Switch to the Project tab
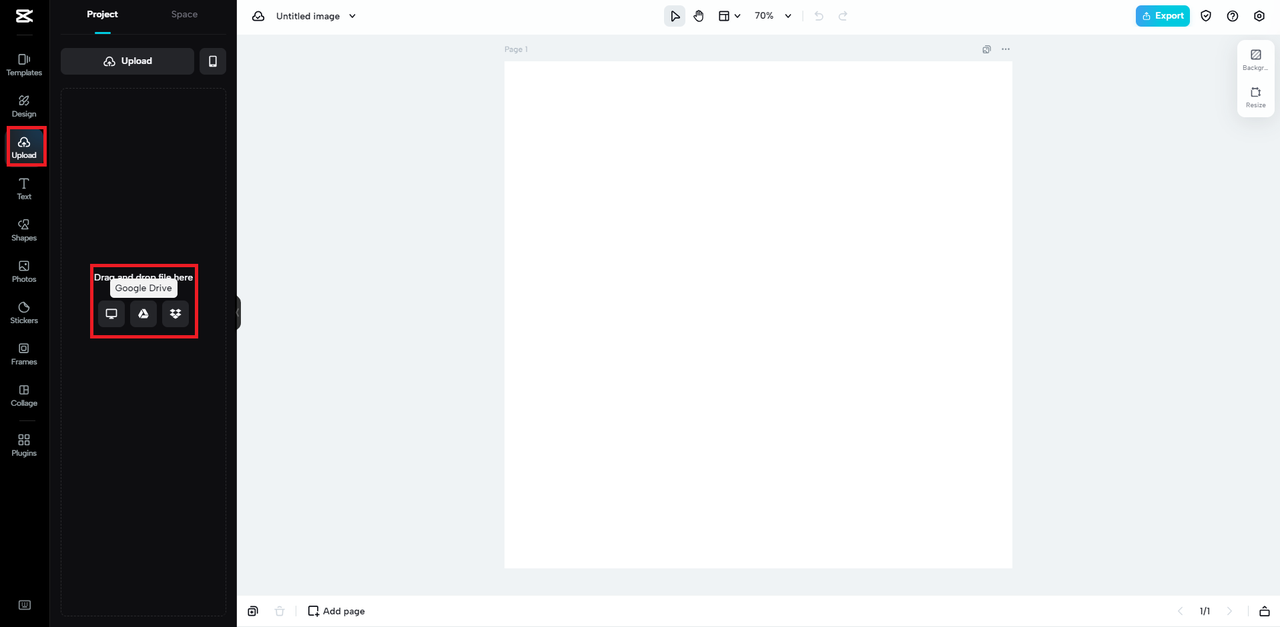The height and width of the screenshot is (627, 1280). tap(102, 15)
